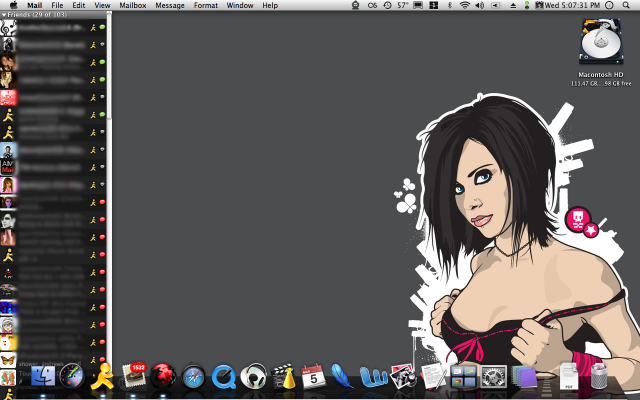Open the Wi-Fi status menu

(x=464, y=5)
